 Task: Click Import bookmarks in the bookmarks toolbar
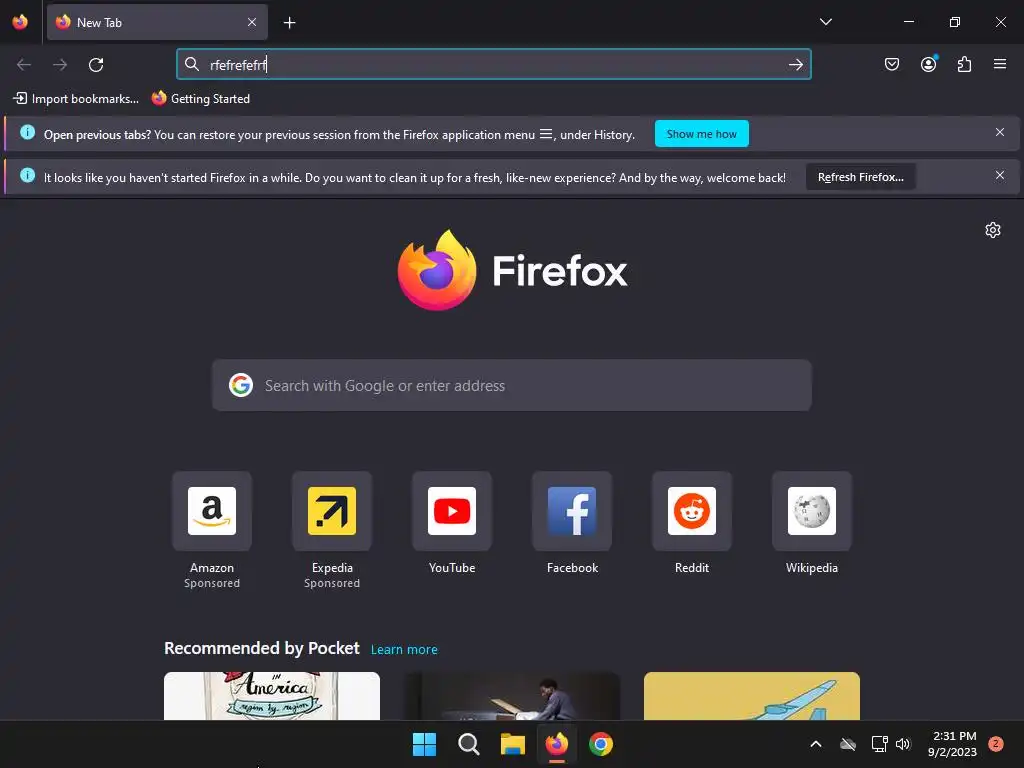76,99
